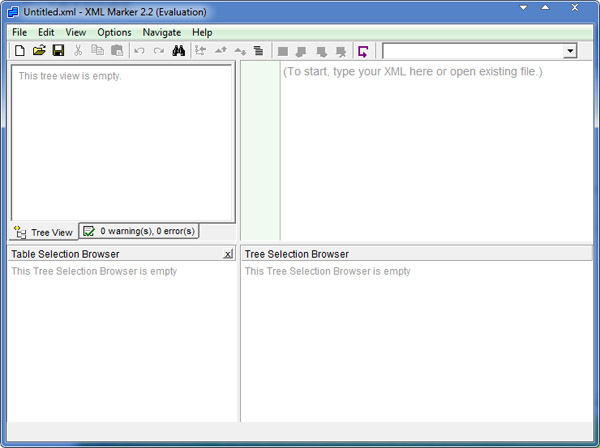Click the Redo arrow icon

coord(158,51)
